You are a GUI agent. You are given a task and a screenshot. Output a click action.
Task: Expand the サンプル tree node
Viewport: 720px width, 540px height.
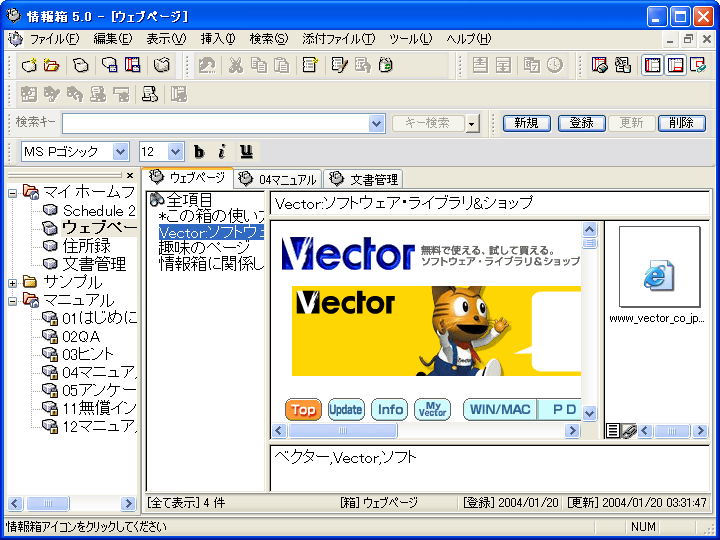tap(12, 283)
